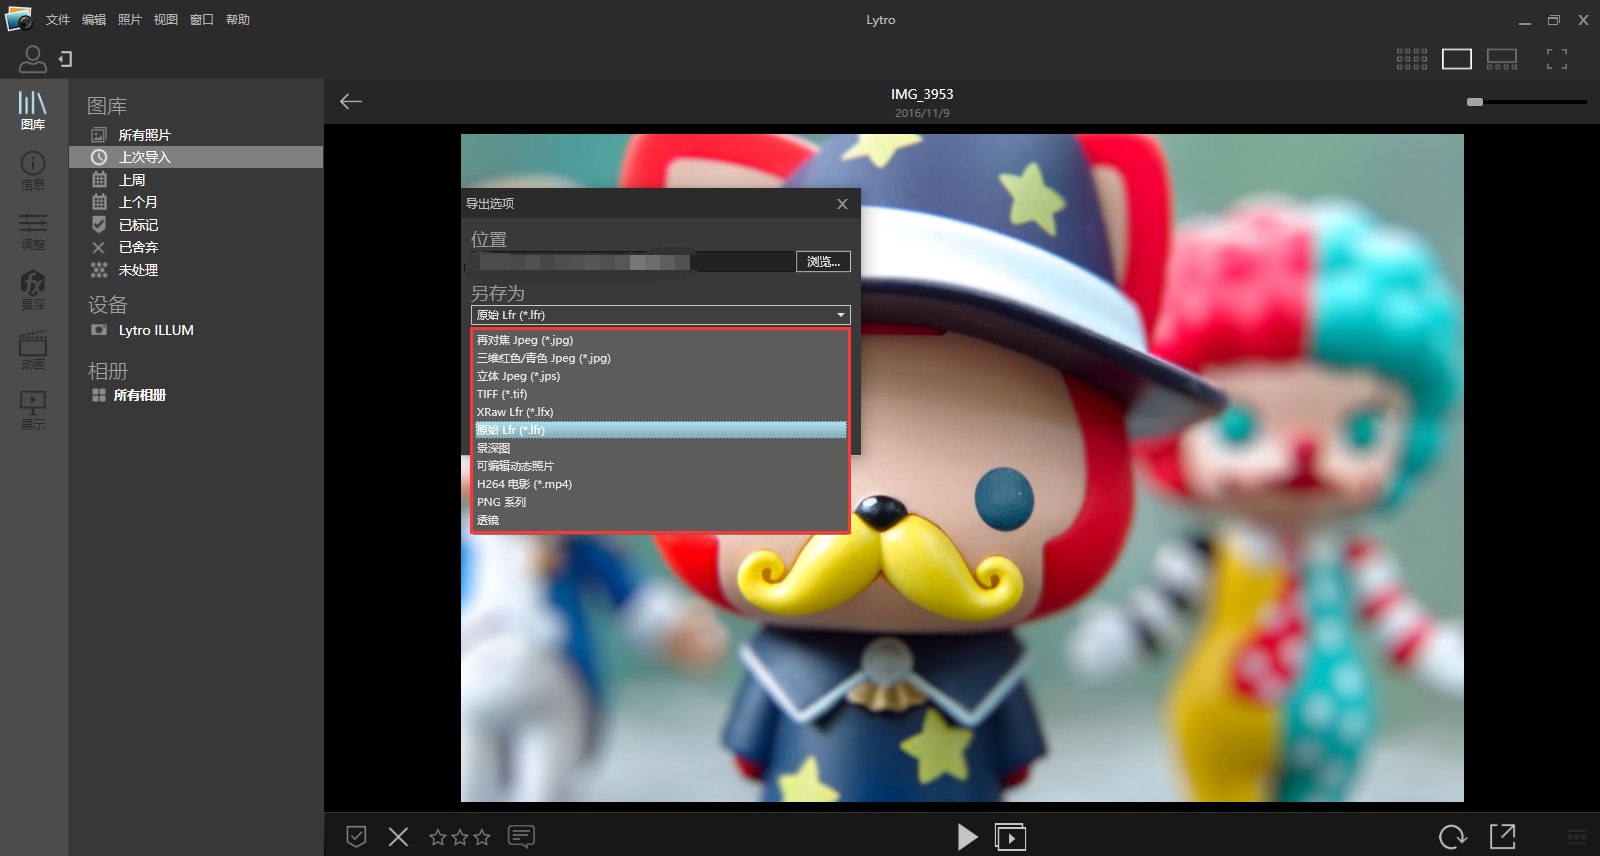Adjust the zoom slider at top right

tap(1475, 102)
